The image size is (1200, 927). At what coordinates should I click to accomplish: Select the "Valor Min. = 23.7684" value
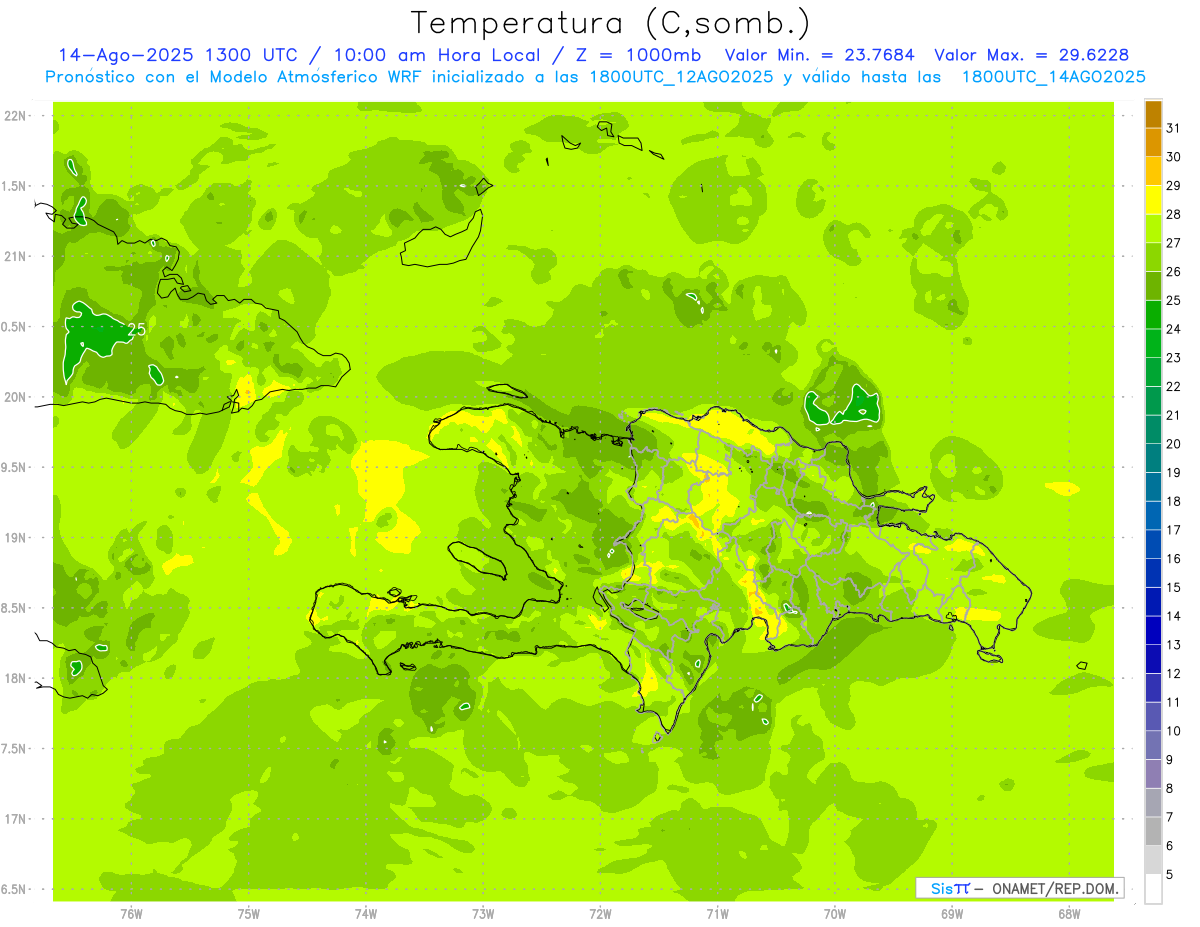point(820,55)
